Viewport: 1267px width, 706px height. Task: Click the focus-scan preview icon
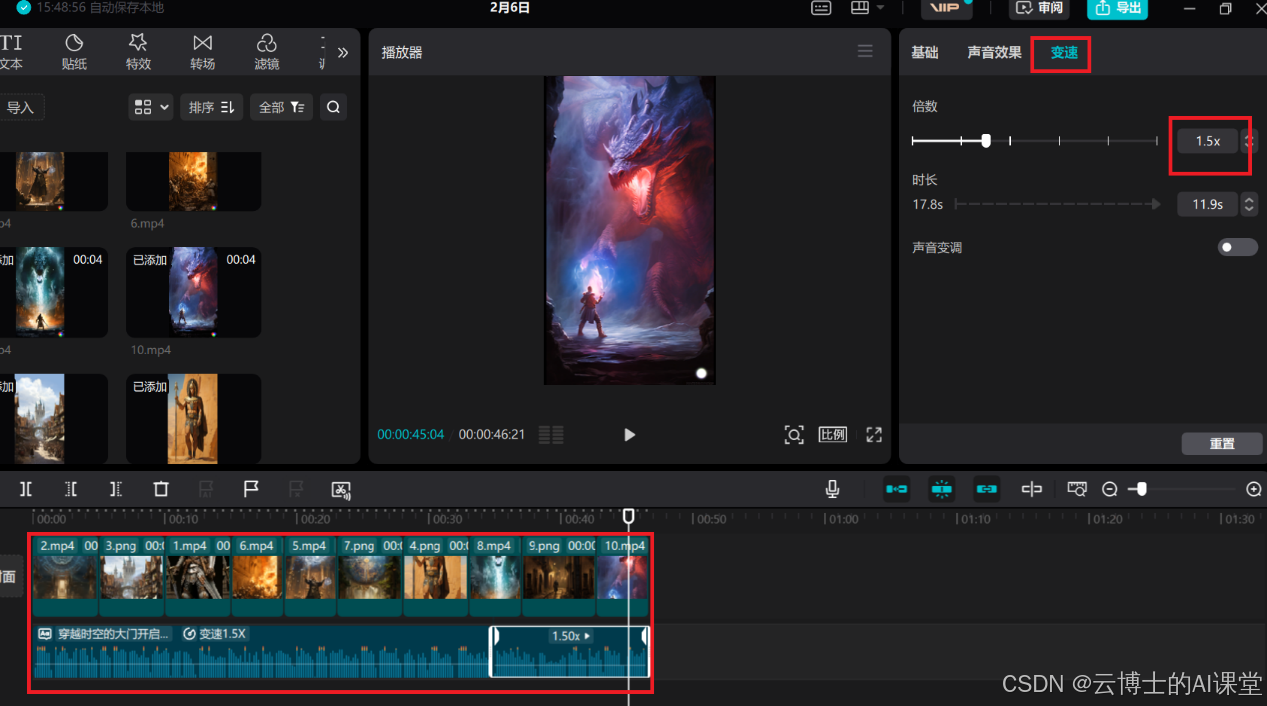point(794,435)
